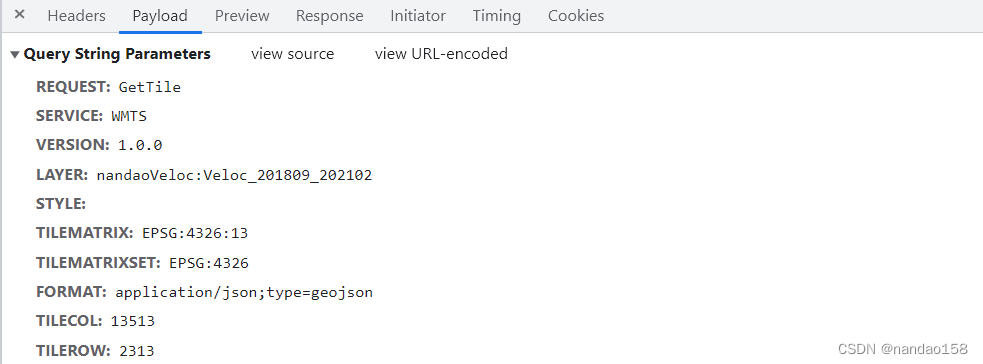Collapse Query String Parameters section
The height and width of the screenshot is (364, 983).
[x=15, y=55]
